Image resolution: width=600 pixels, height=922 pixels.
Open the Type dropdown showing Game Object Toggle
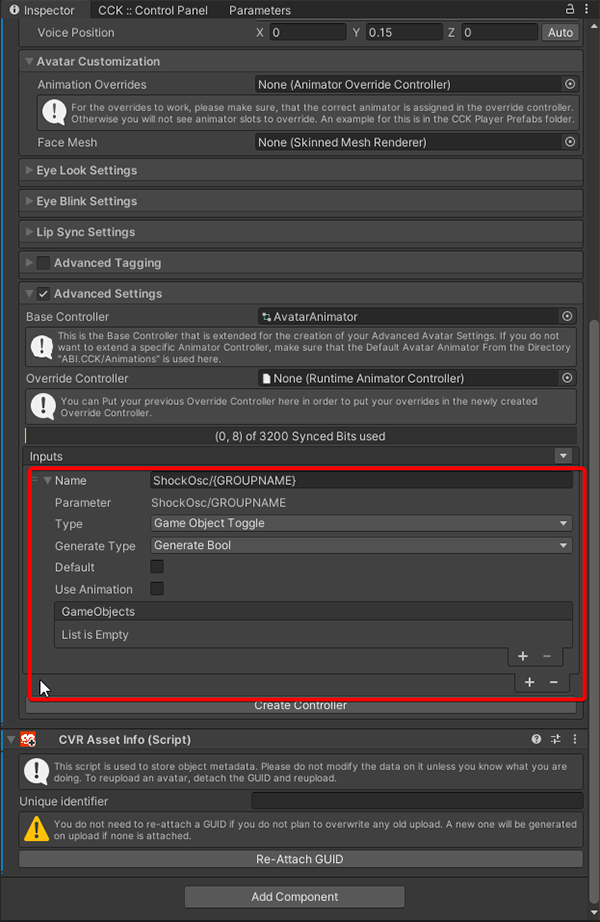361,523
